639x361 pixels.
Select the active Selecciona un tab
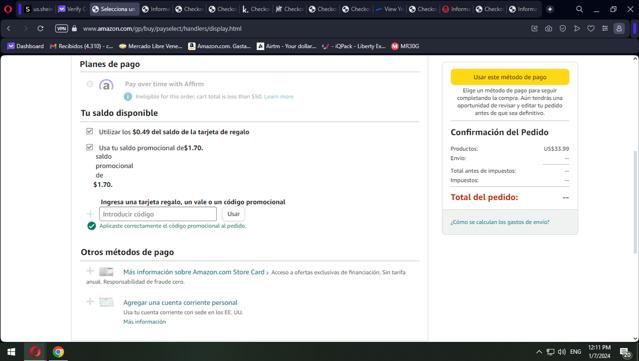(x=113, y=9)
